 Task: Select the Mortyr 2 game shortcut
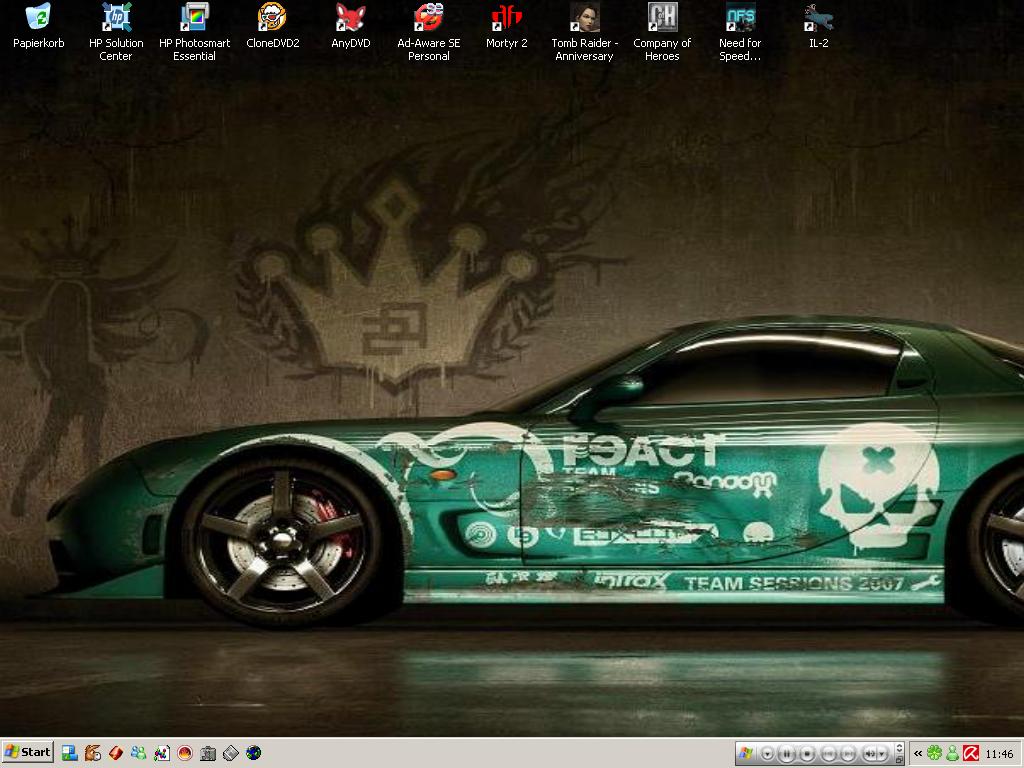pyautogui.click(x=507, y=27)
